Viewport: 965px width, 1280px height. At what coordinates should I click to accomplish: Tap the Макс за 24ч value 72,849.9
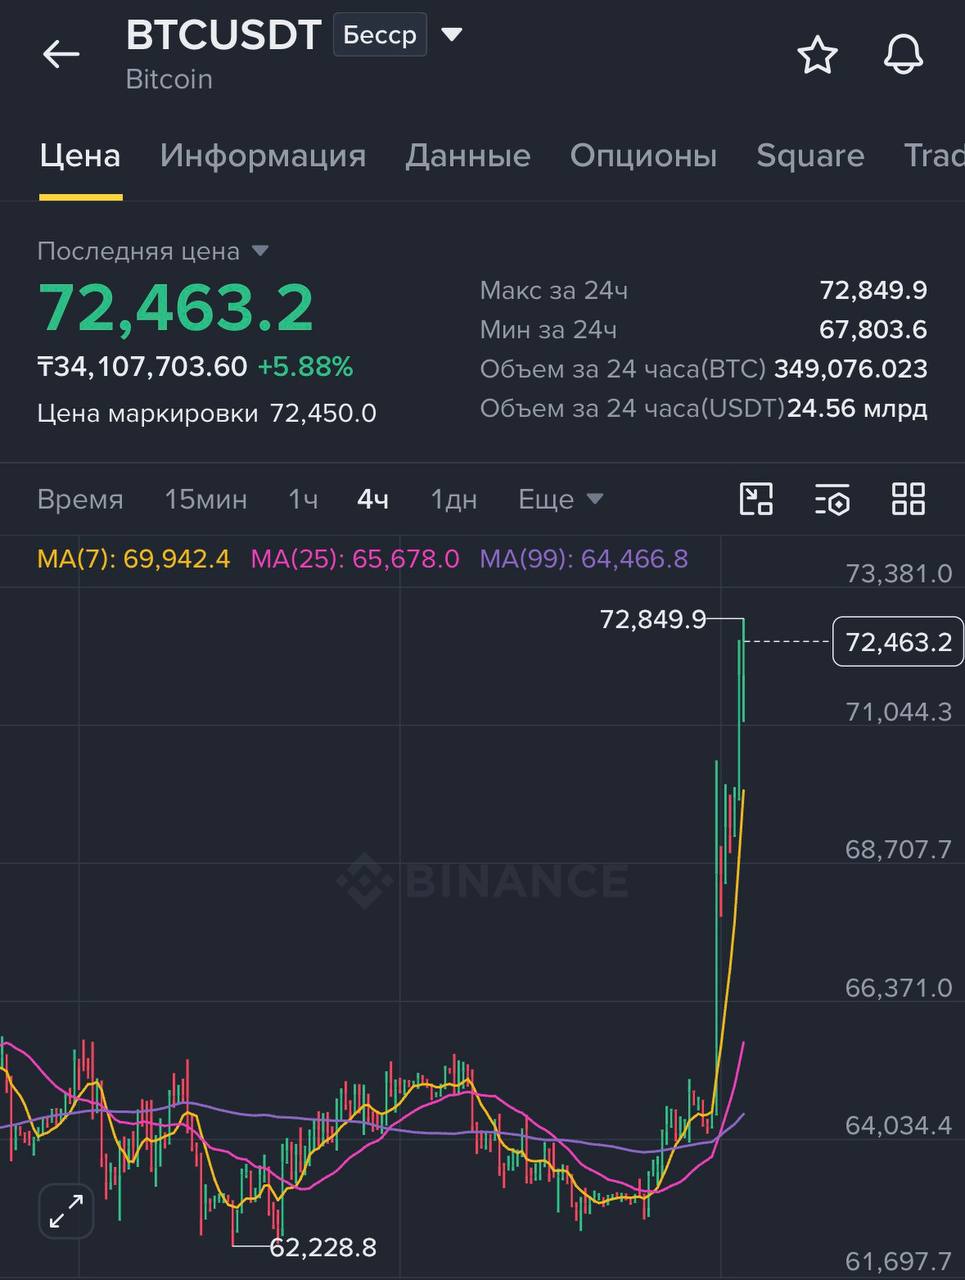coord(873,290)
